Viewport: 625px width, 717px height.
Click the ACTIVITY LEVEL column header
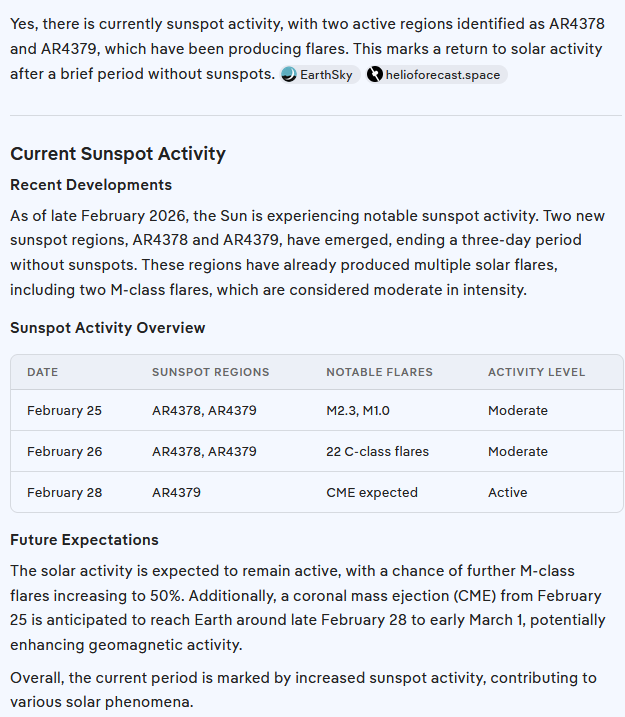[536, 372]
